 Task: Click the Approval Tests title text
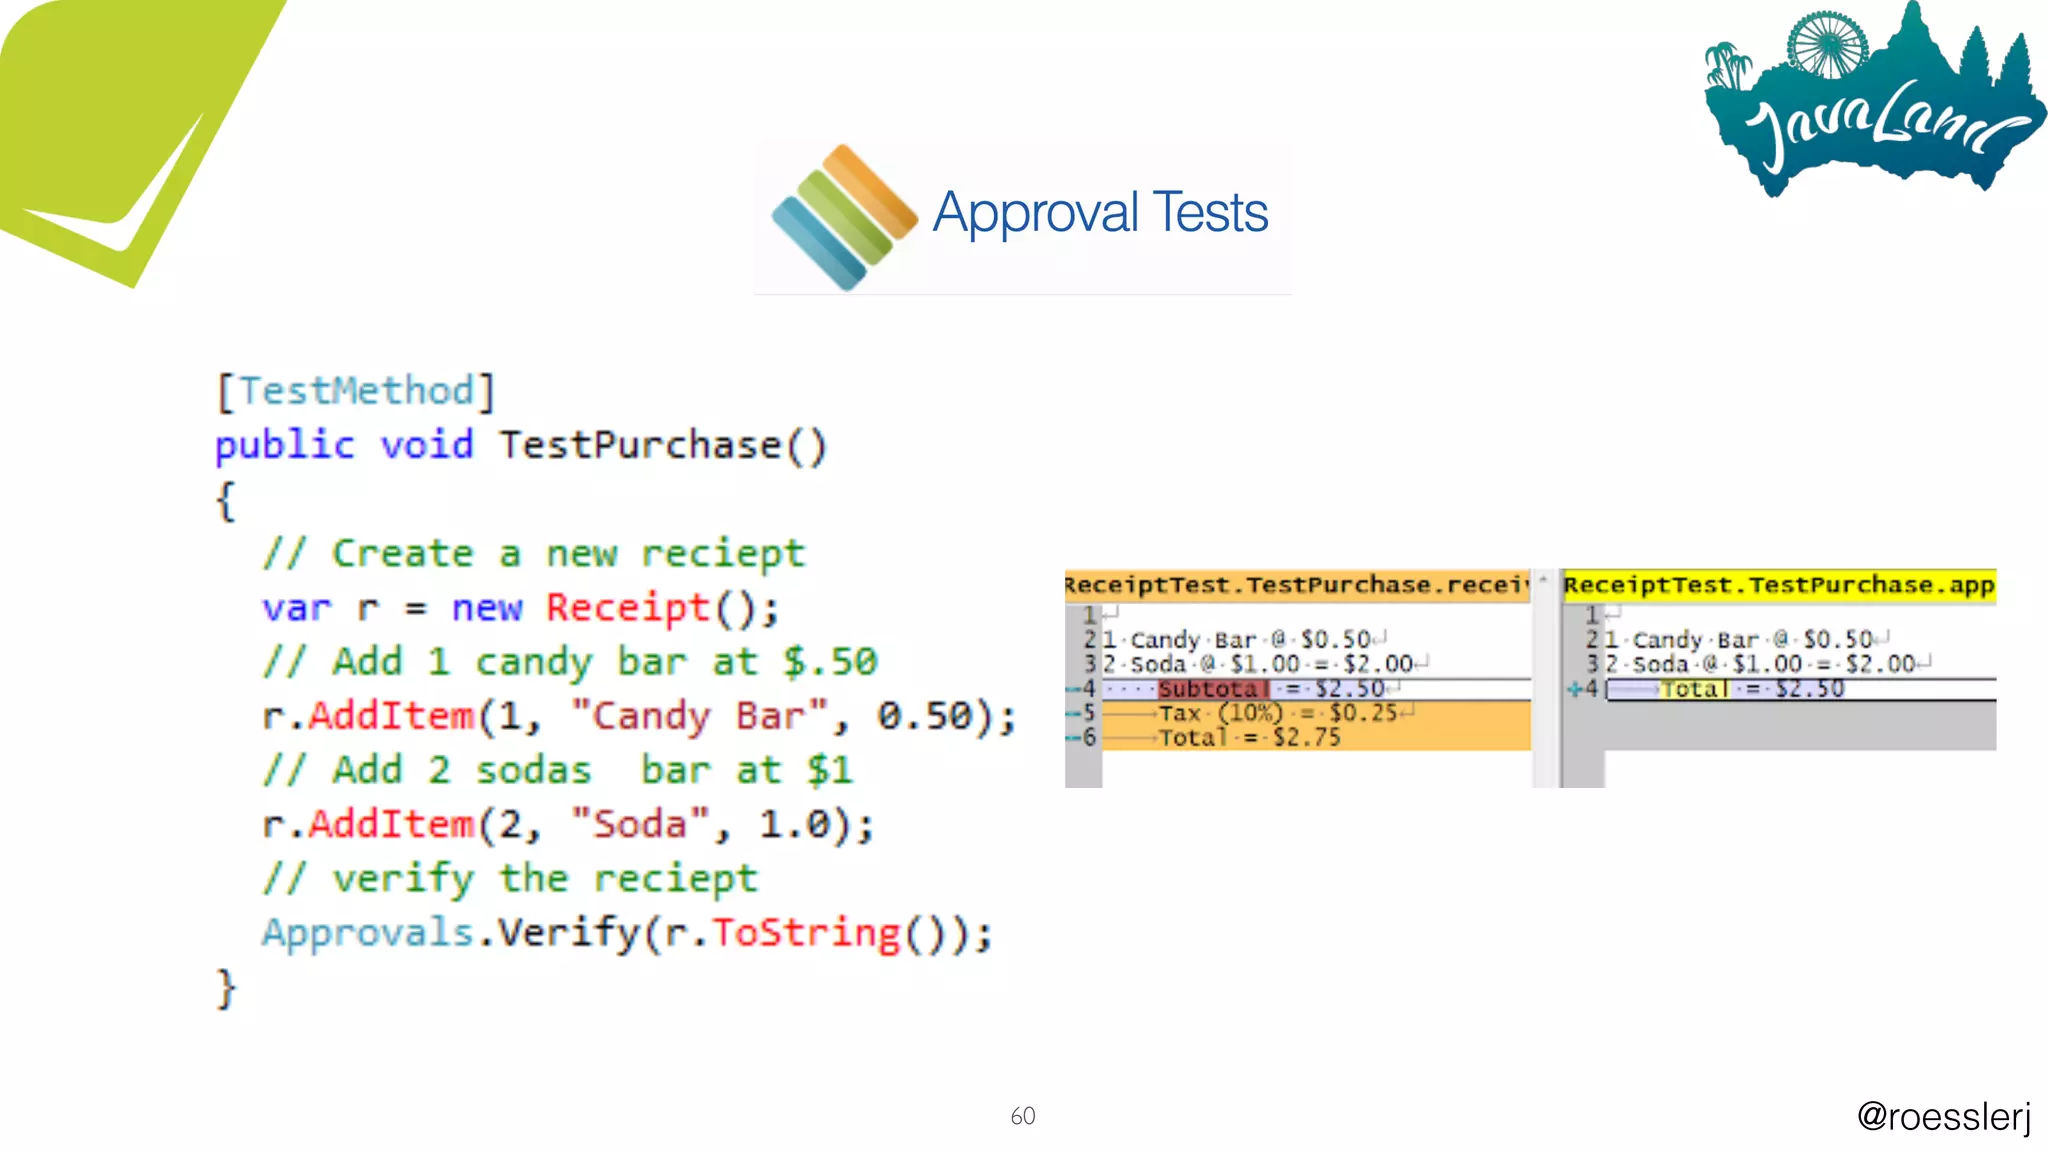tap(1100, 213)
